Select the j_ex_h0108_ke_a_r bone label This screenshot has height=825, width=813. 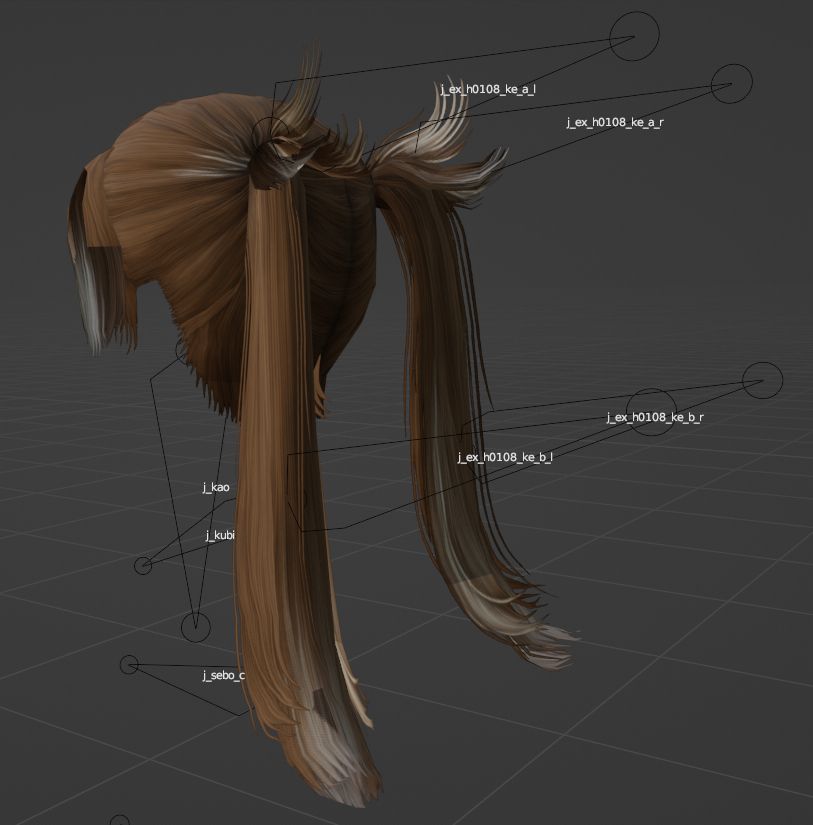[x=615, y=123]
